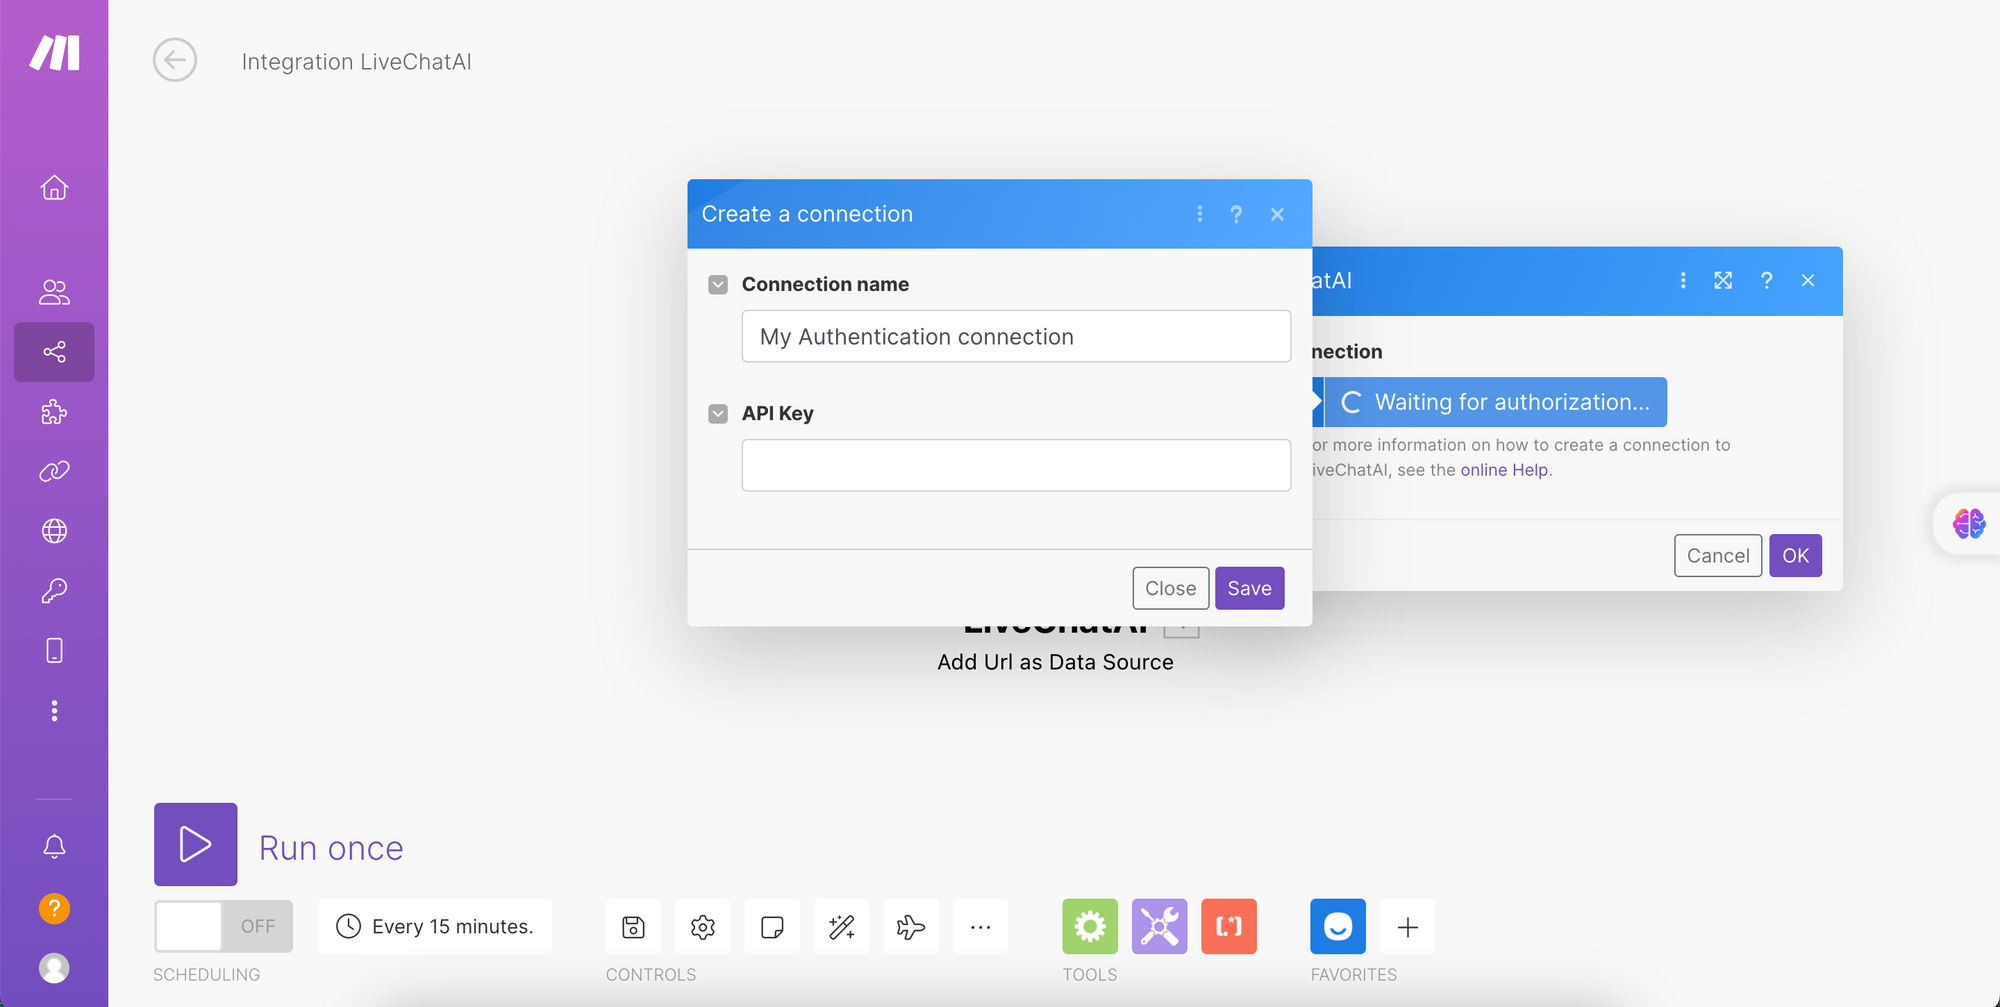Image resolution: width=2000 pixels, height=1007 pixels.
Task: Open Keys icon in the sidebar
Action: [x=54, y=591]
